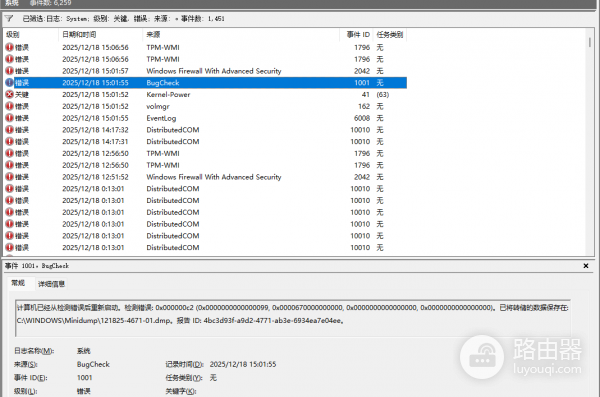Screen dimensions: 600x397
Task: Click event ID 41 in the list
Action: (365, 95)
